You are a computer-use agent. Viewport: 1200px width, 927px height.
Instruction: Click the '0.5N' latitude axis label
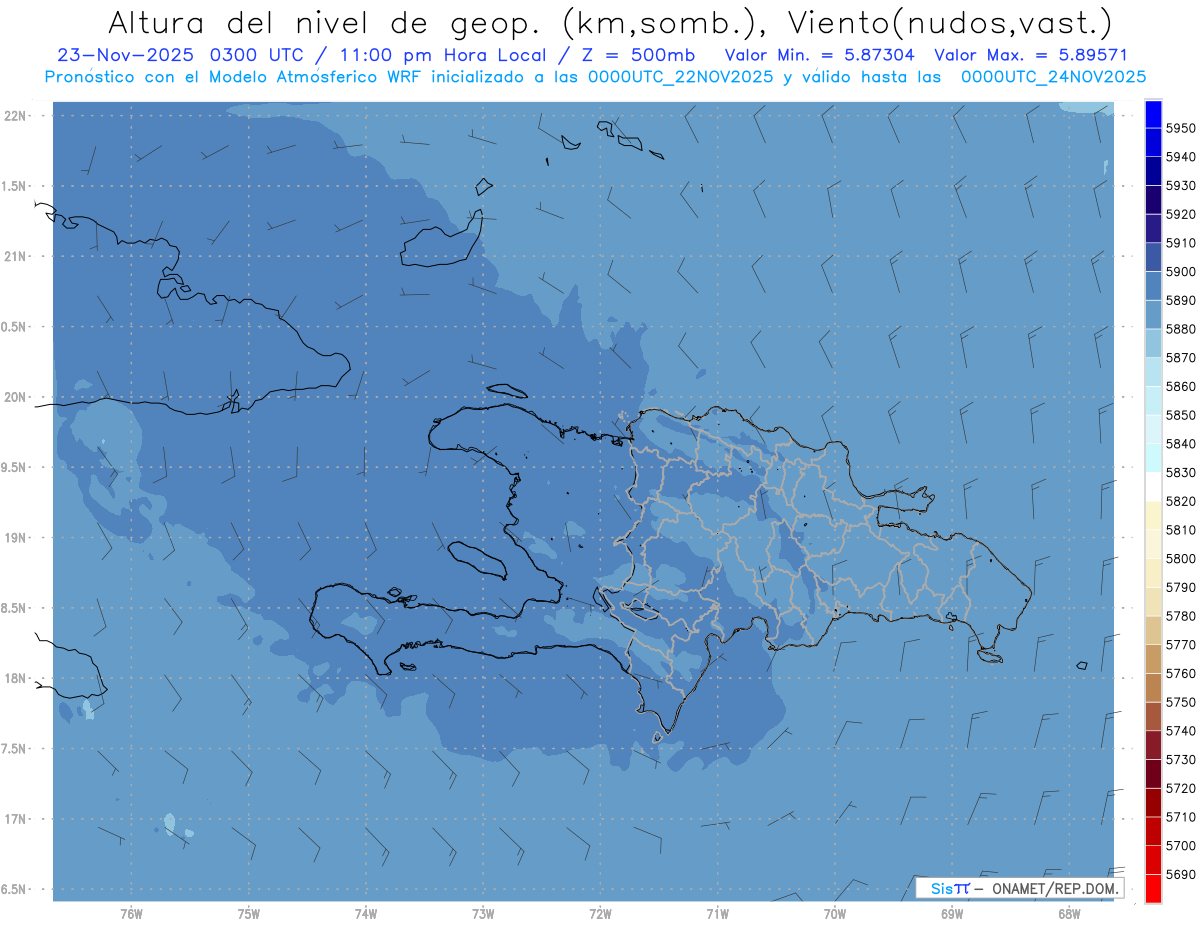[15, 327]
